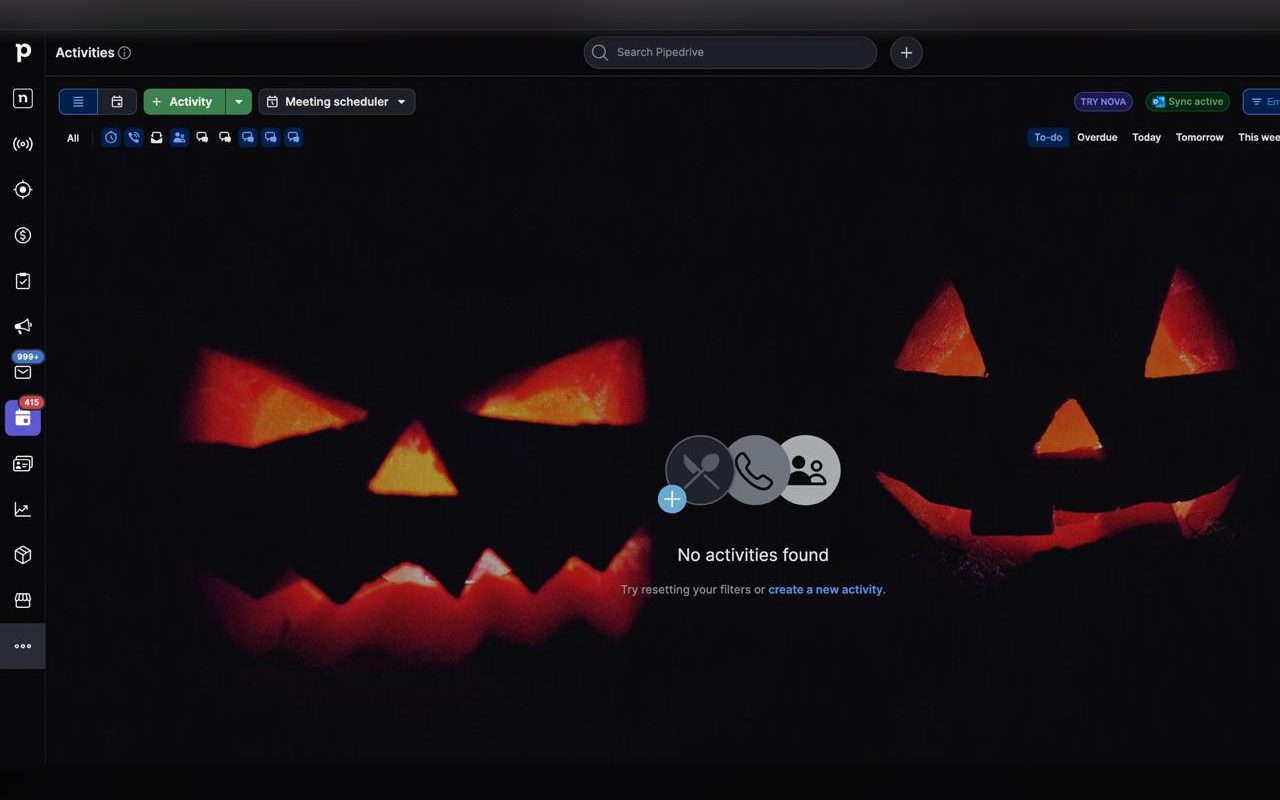Click the round plus quick-add button
The height and width of the screenshot is (800, 1280).
tap(906, 52)
